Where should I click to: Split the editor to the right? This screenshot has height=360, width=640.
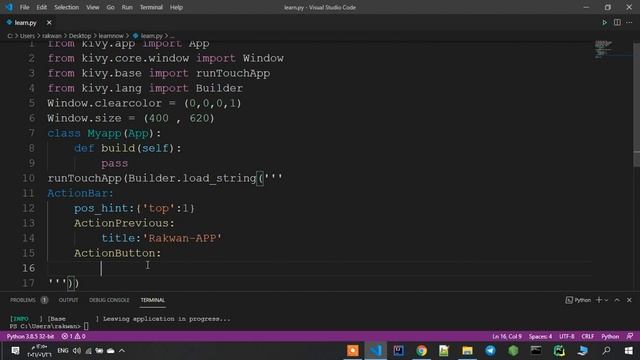(x=617, y=23)
